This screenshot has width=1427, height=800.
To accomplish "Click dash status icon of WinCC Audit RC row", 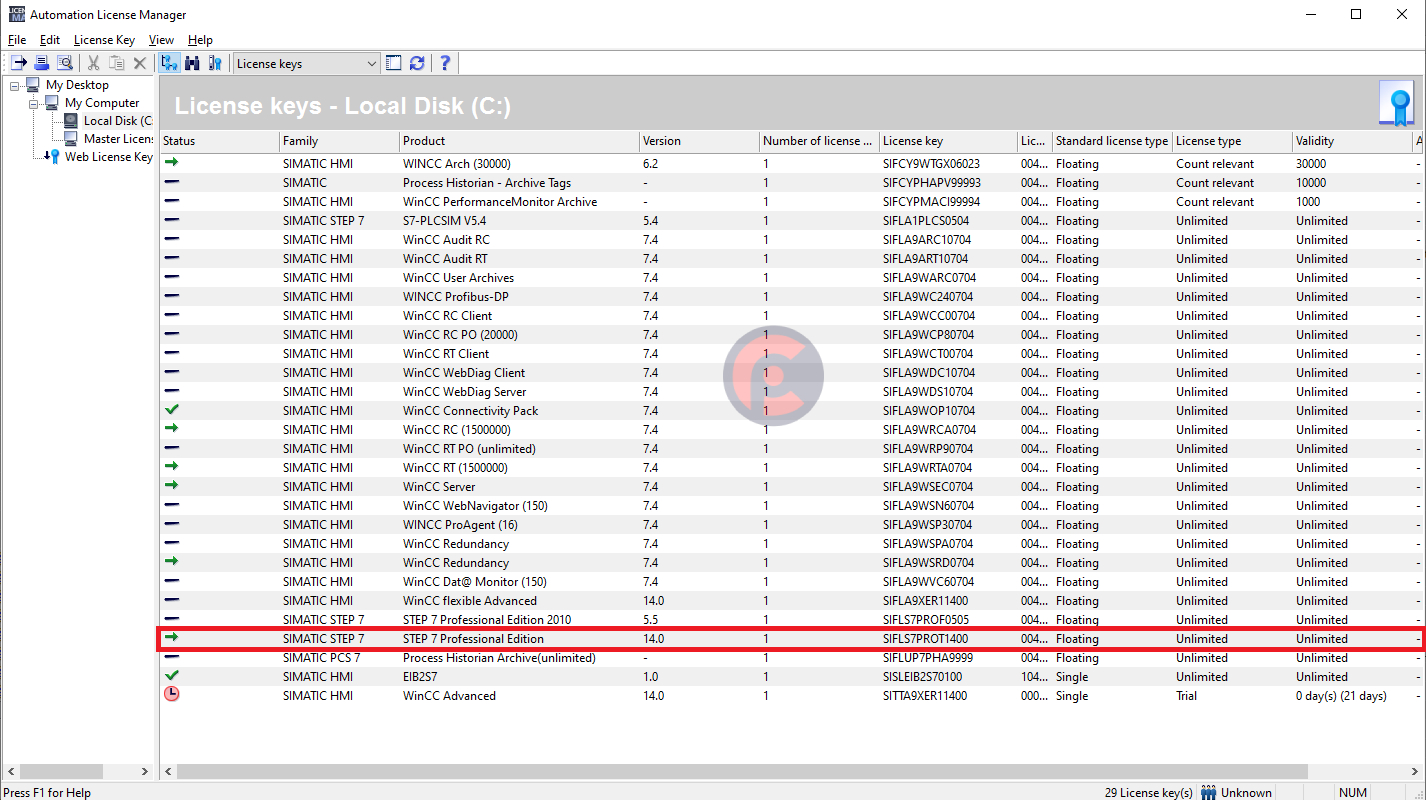I will point(171,239).
